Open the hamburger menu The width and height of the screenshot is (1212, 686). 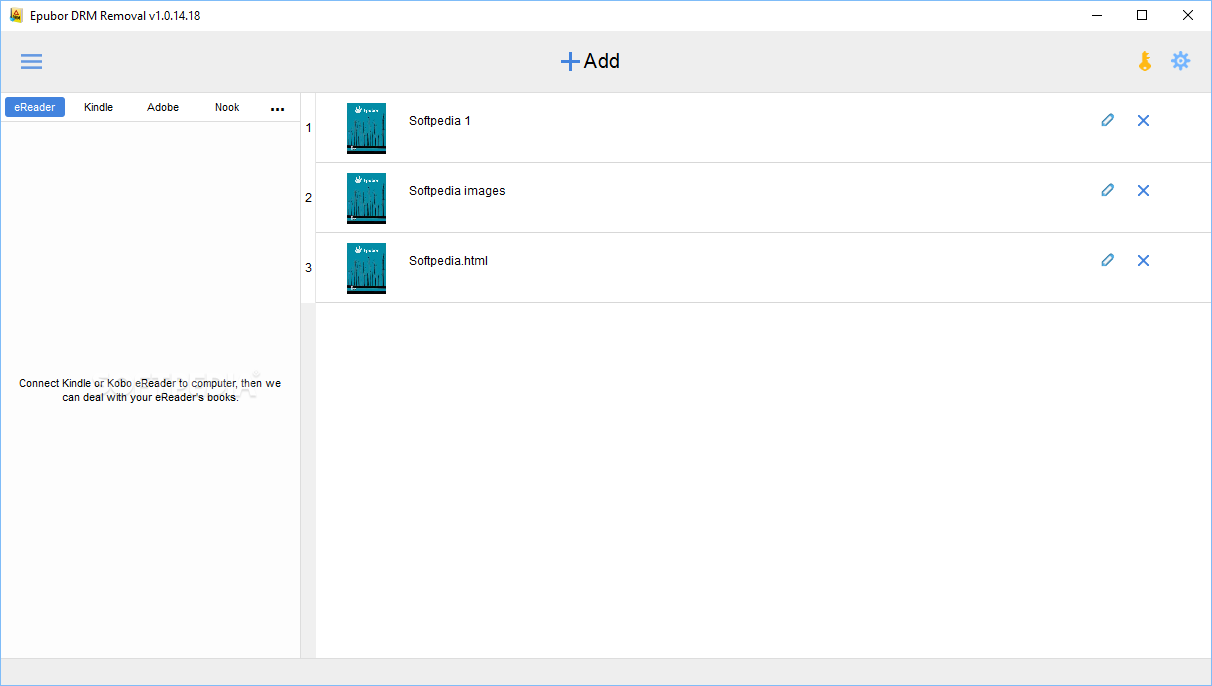32,61
